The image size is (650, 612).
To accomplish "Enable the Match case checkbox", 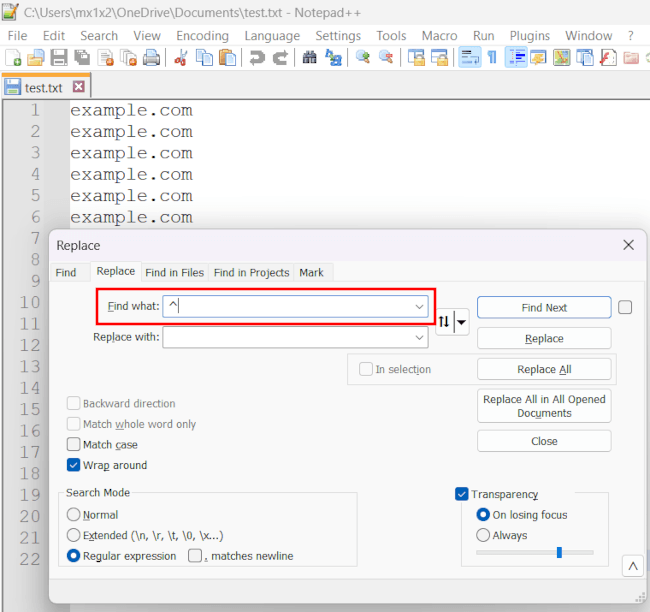I will [73, 444].
